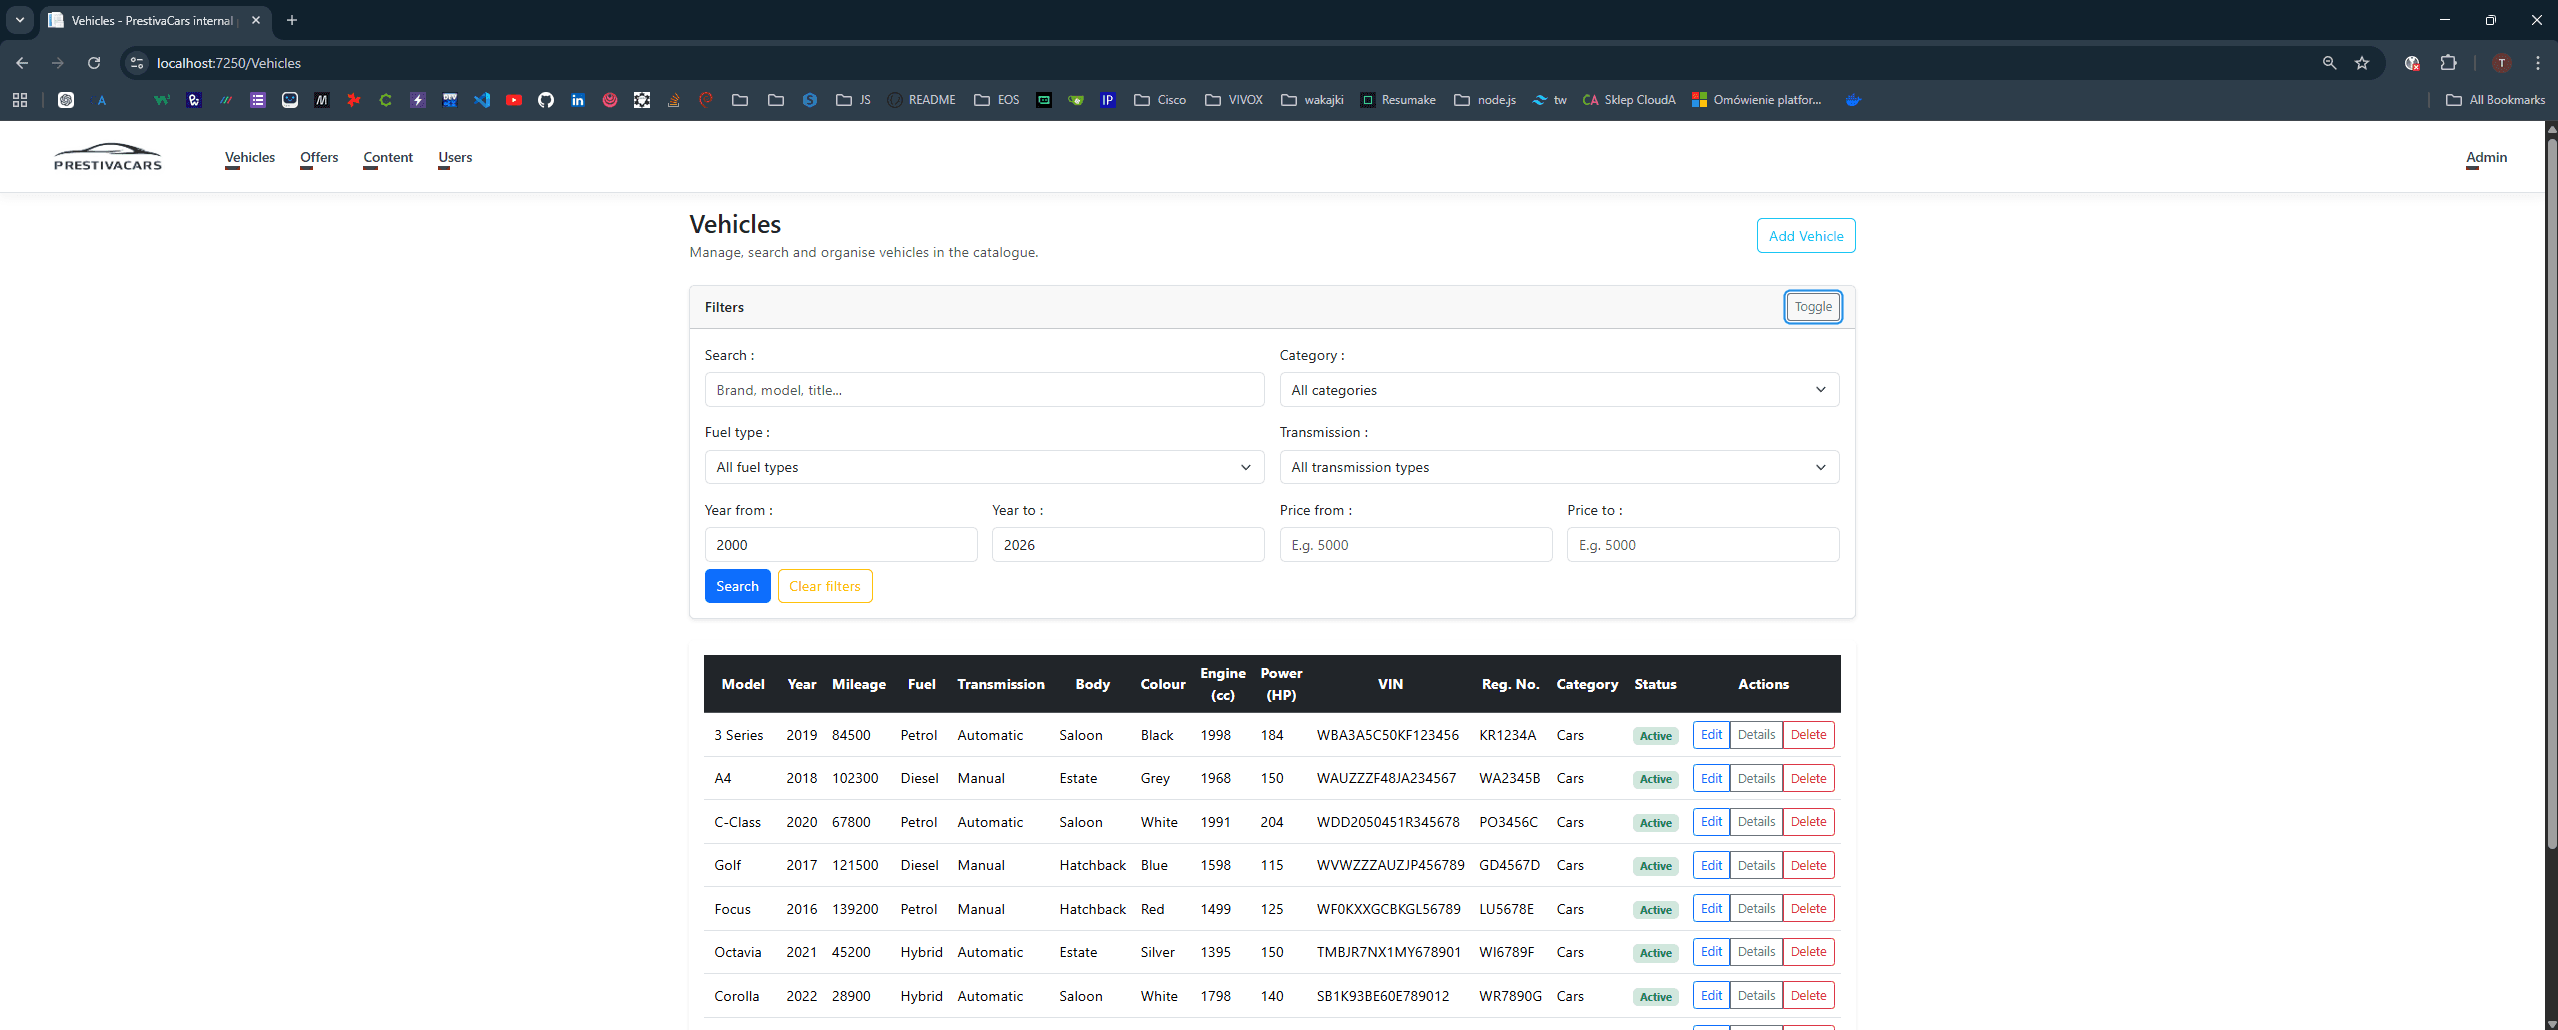Screen dimensions: 2558x1030
Task: Expand the Category dropdown
Action: click(1559, 390)
